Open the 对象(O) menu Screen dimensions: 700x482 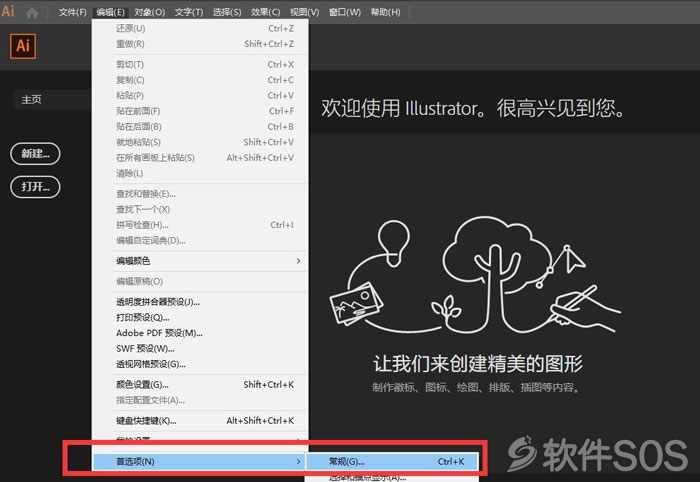[150, 12]
